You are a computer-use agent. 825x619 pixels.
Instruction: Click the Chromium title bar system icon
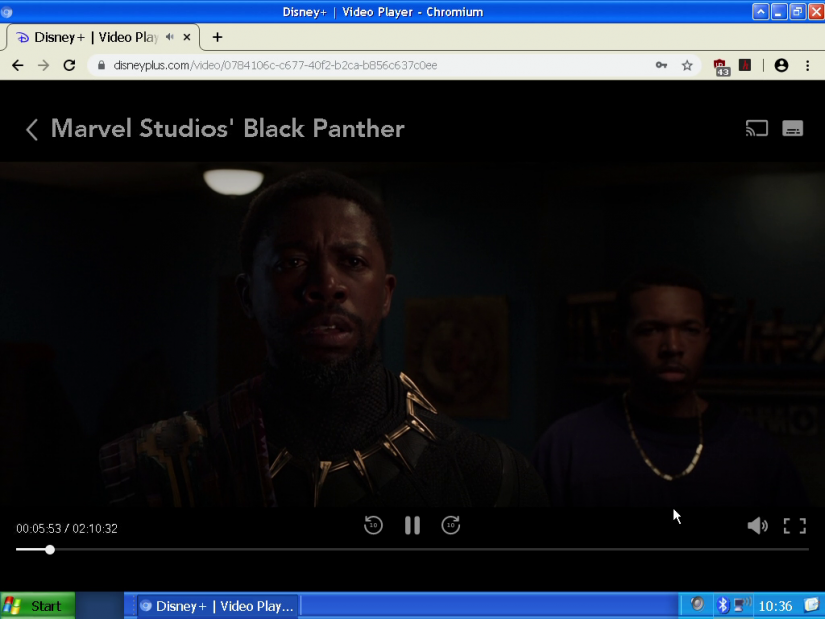(7, 12)
